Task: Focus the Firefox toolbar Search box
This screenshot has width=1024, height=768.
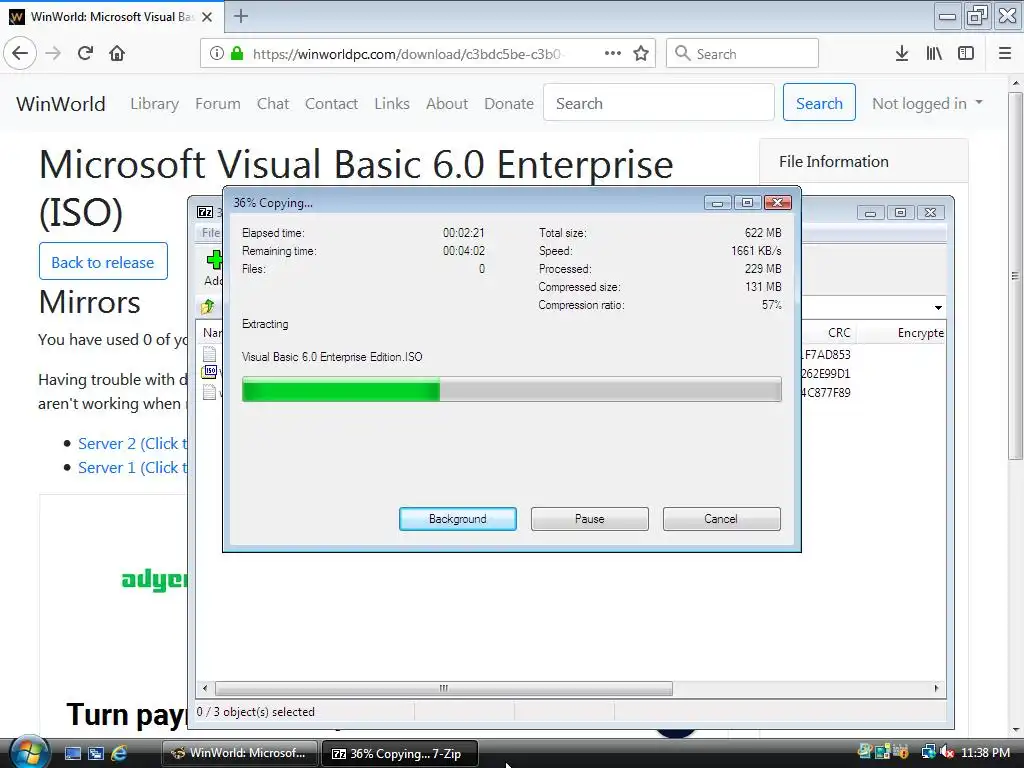Action: coord(743,54)
